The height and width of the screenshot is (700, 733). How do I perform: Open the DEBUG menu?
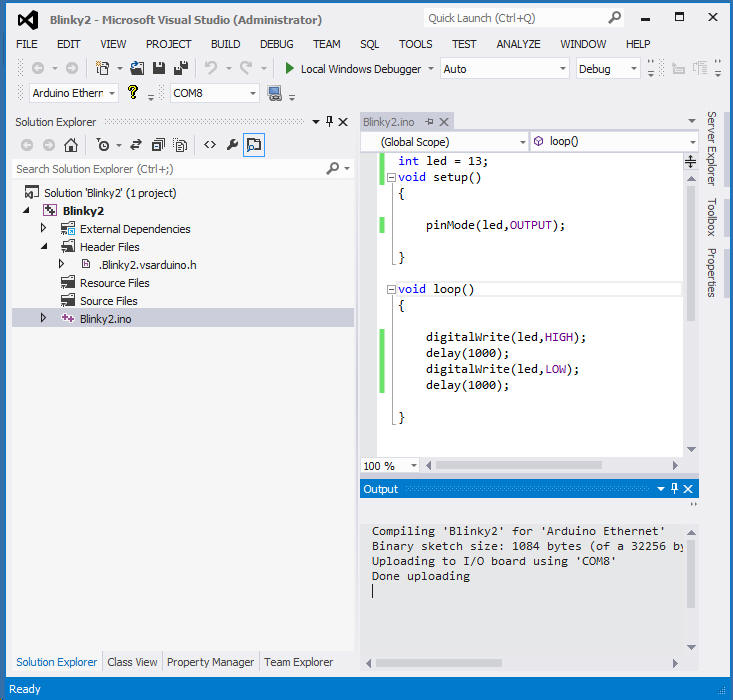(x=277, y=44)
